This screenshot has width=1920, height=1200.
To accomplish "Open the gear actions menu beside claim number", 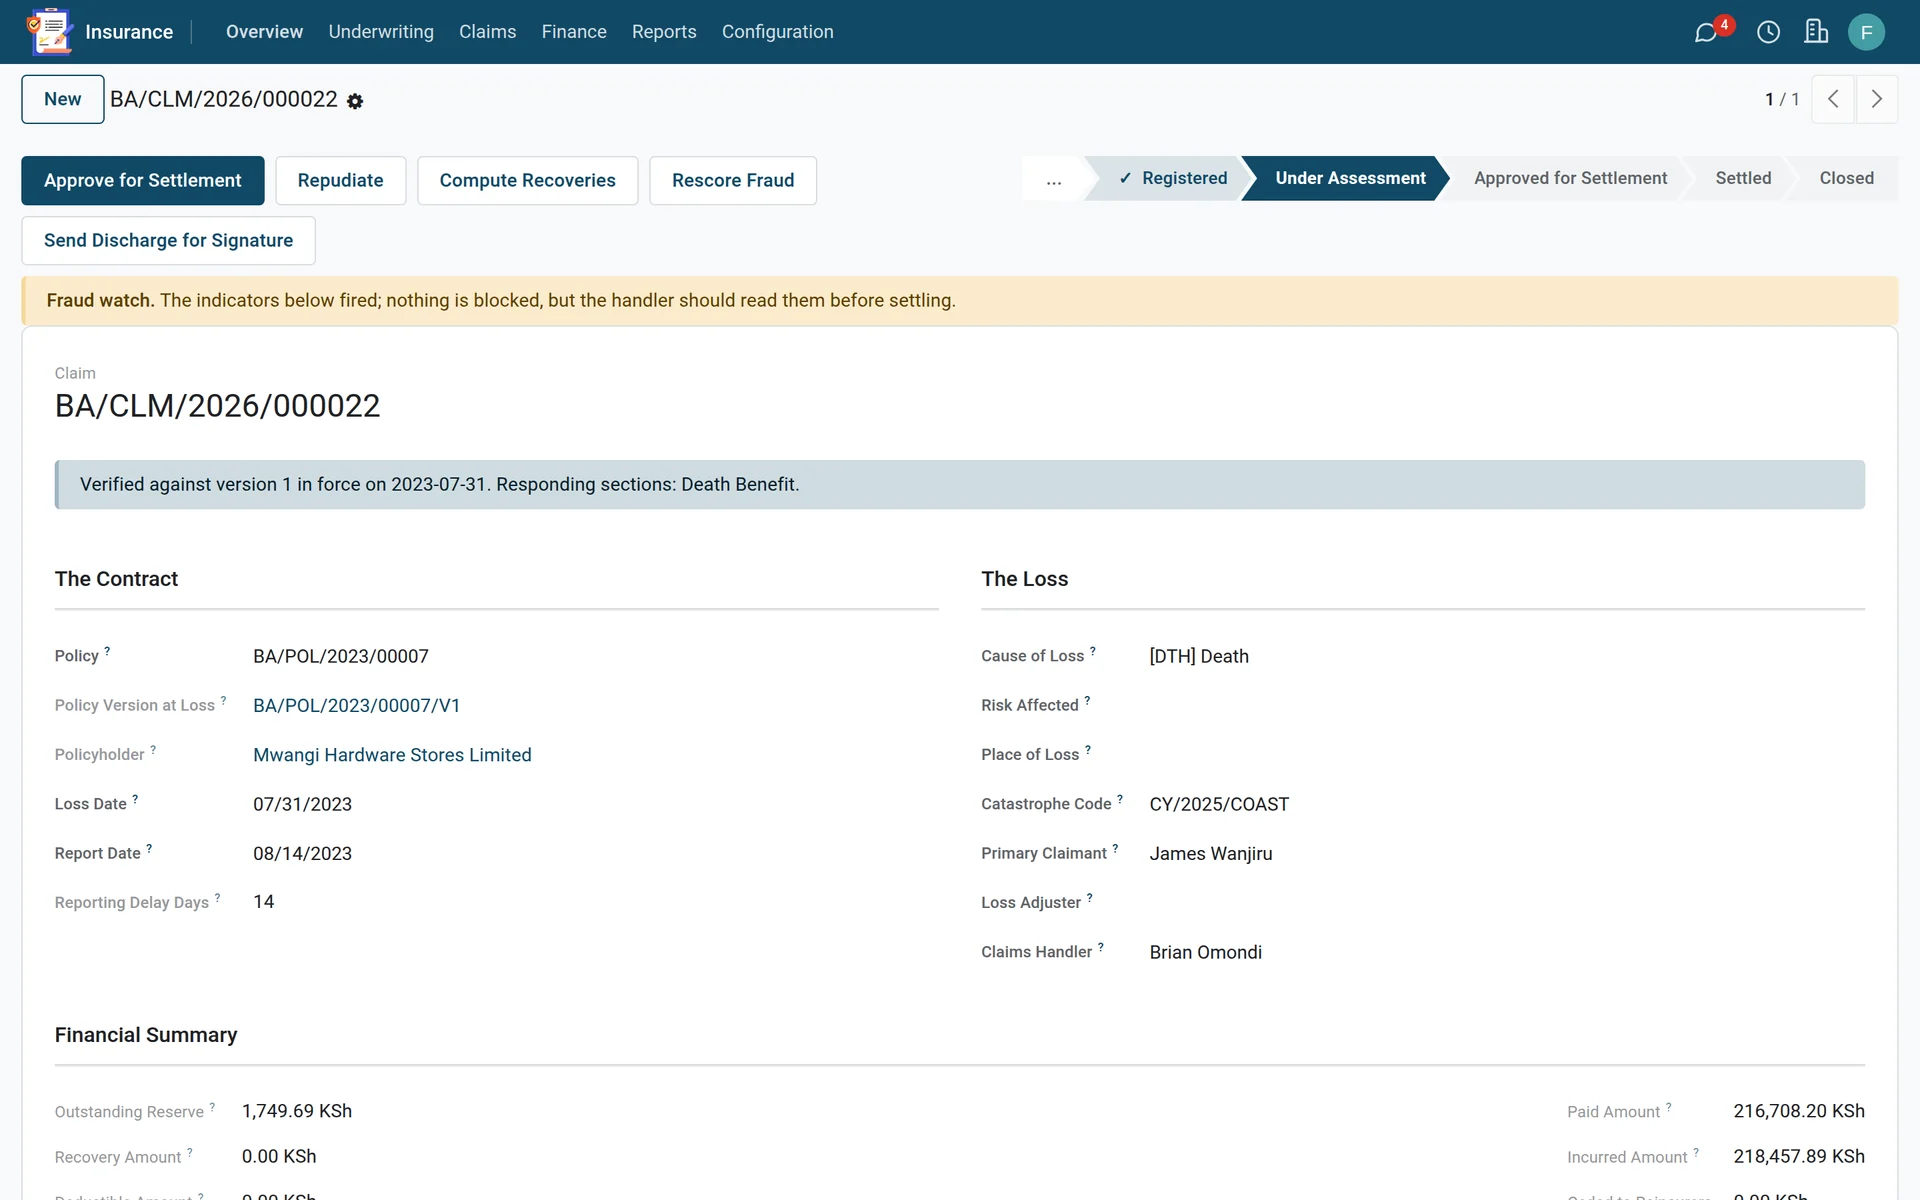I will click(355, 101).
